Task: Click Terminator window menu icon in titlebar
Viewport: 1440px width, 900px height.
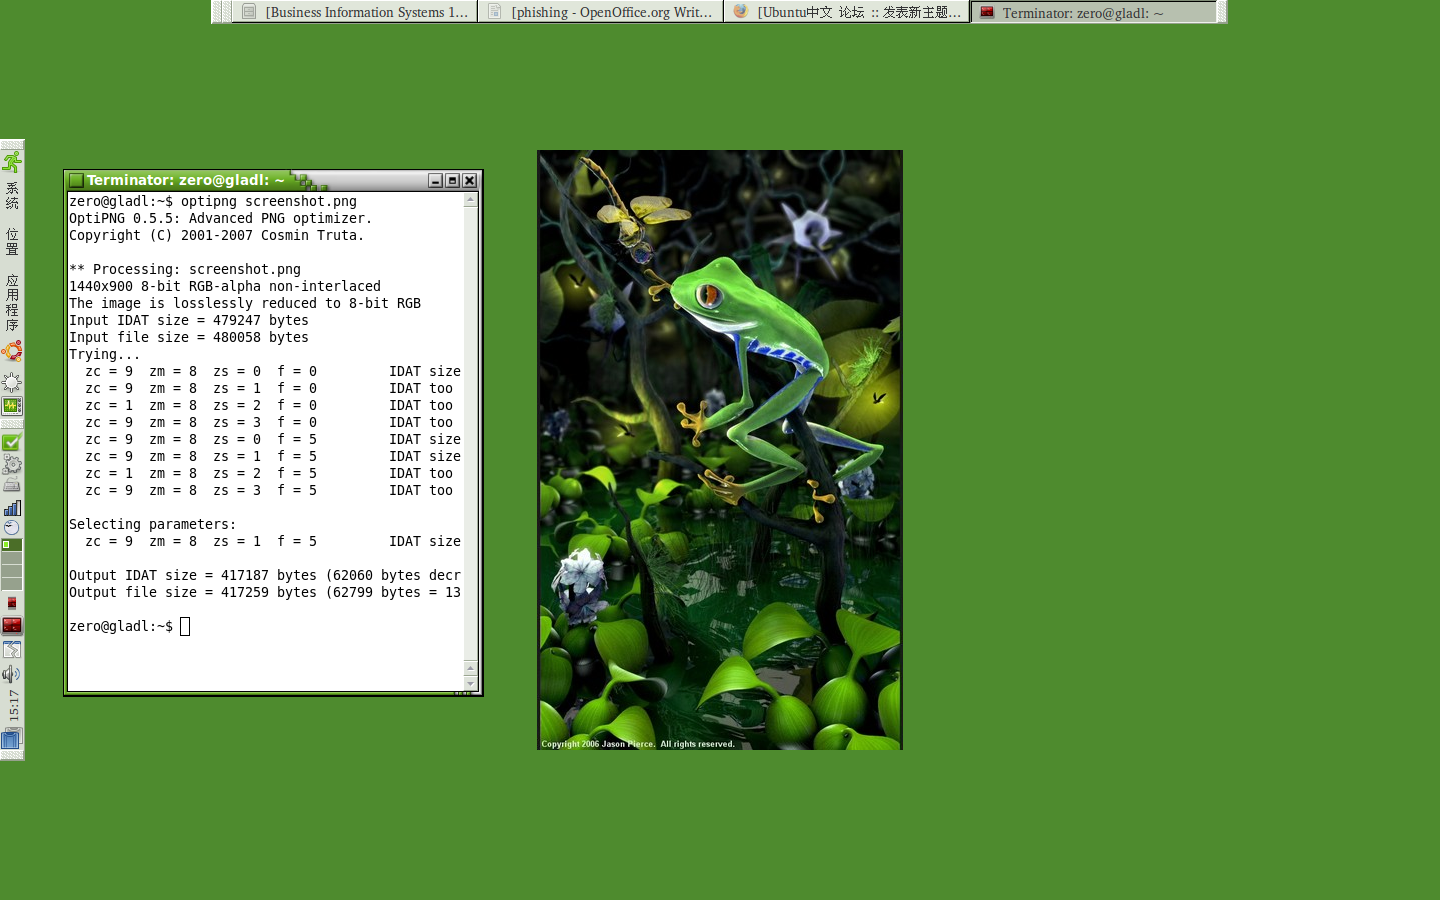Action: tap(76, 181)
